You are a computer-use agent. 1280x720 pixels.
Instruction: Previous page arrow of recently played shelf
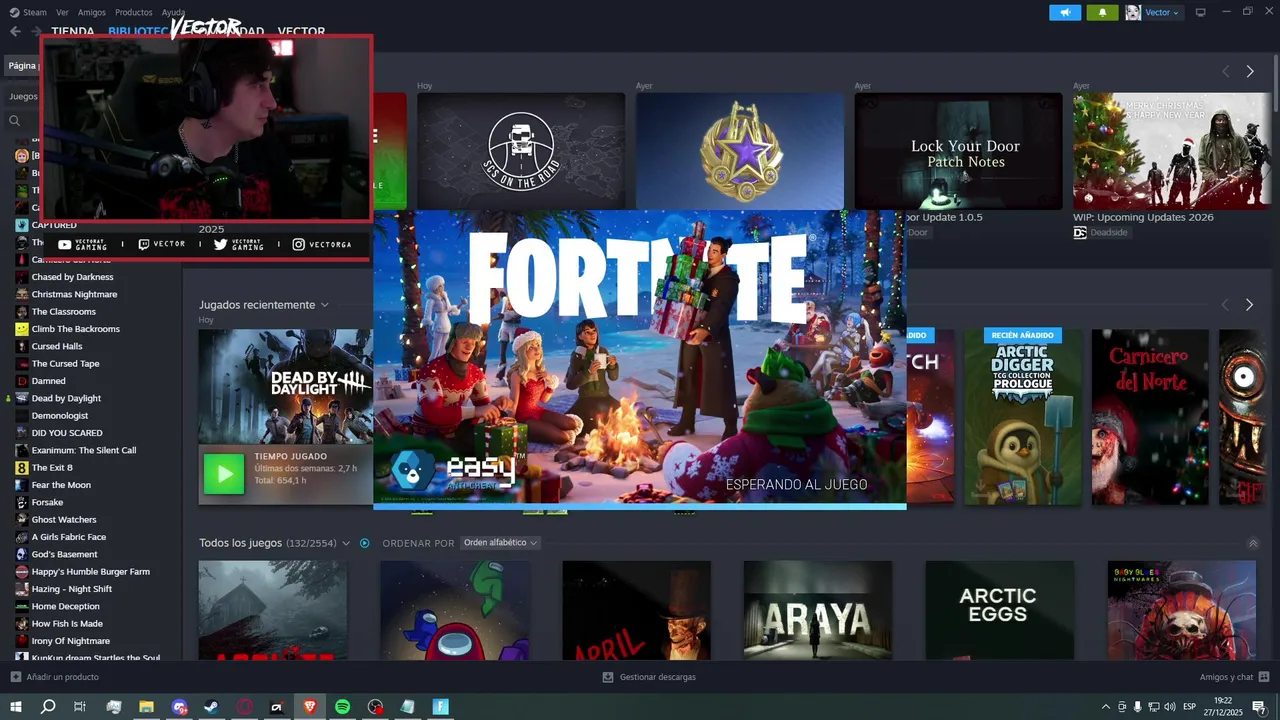point(1226,305)
